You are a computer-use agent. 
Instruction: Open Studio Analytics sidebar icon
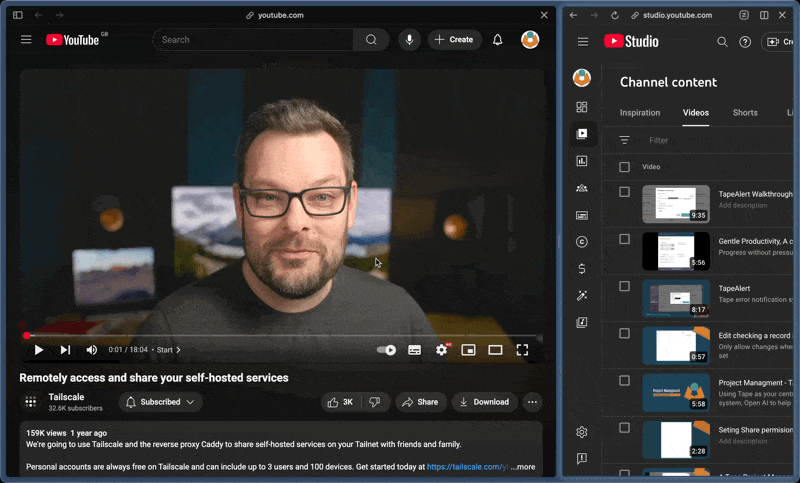click(582, 161)
